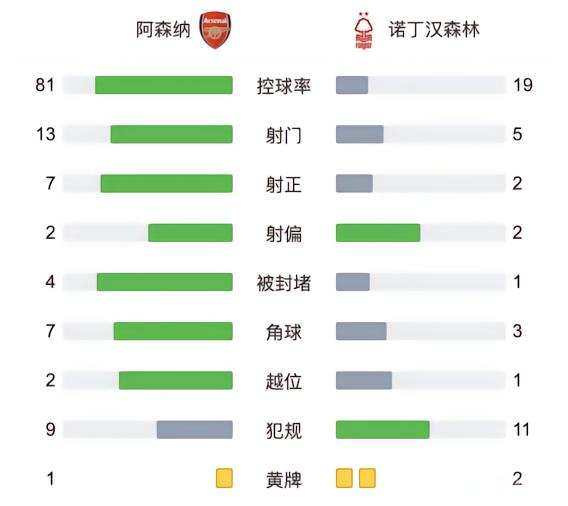The height and width of the screenshot is (506, 568).
Task: Click the 被封堵 stat label
Action: click(x=284, y=283)
